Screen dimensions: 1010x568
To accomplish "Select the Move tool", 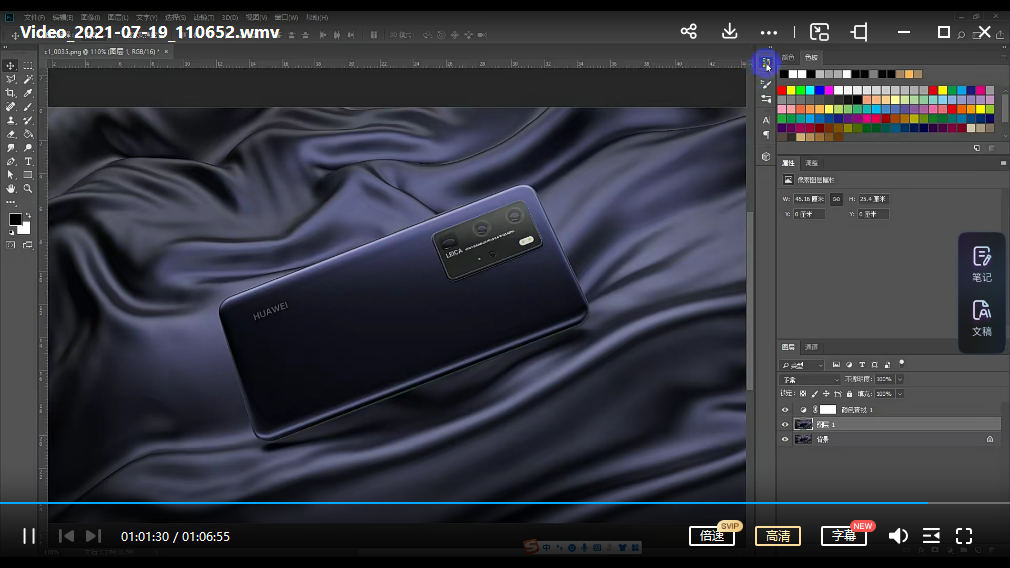I will pos(10,66).
